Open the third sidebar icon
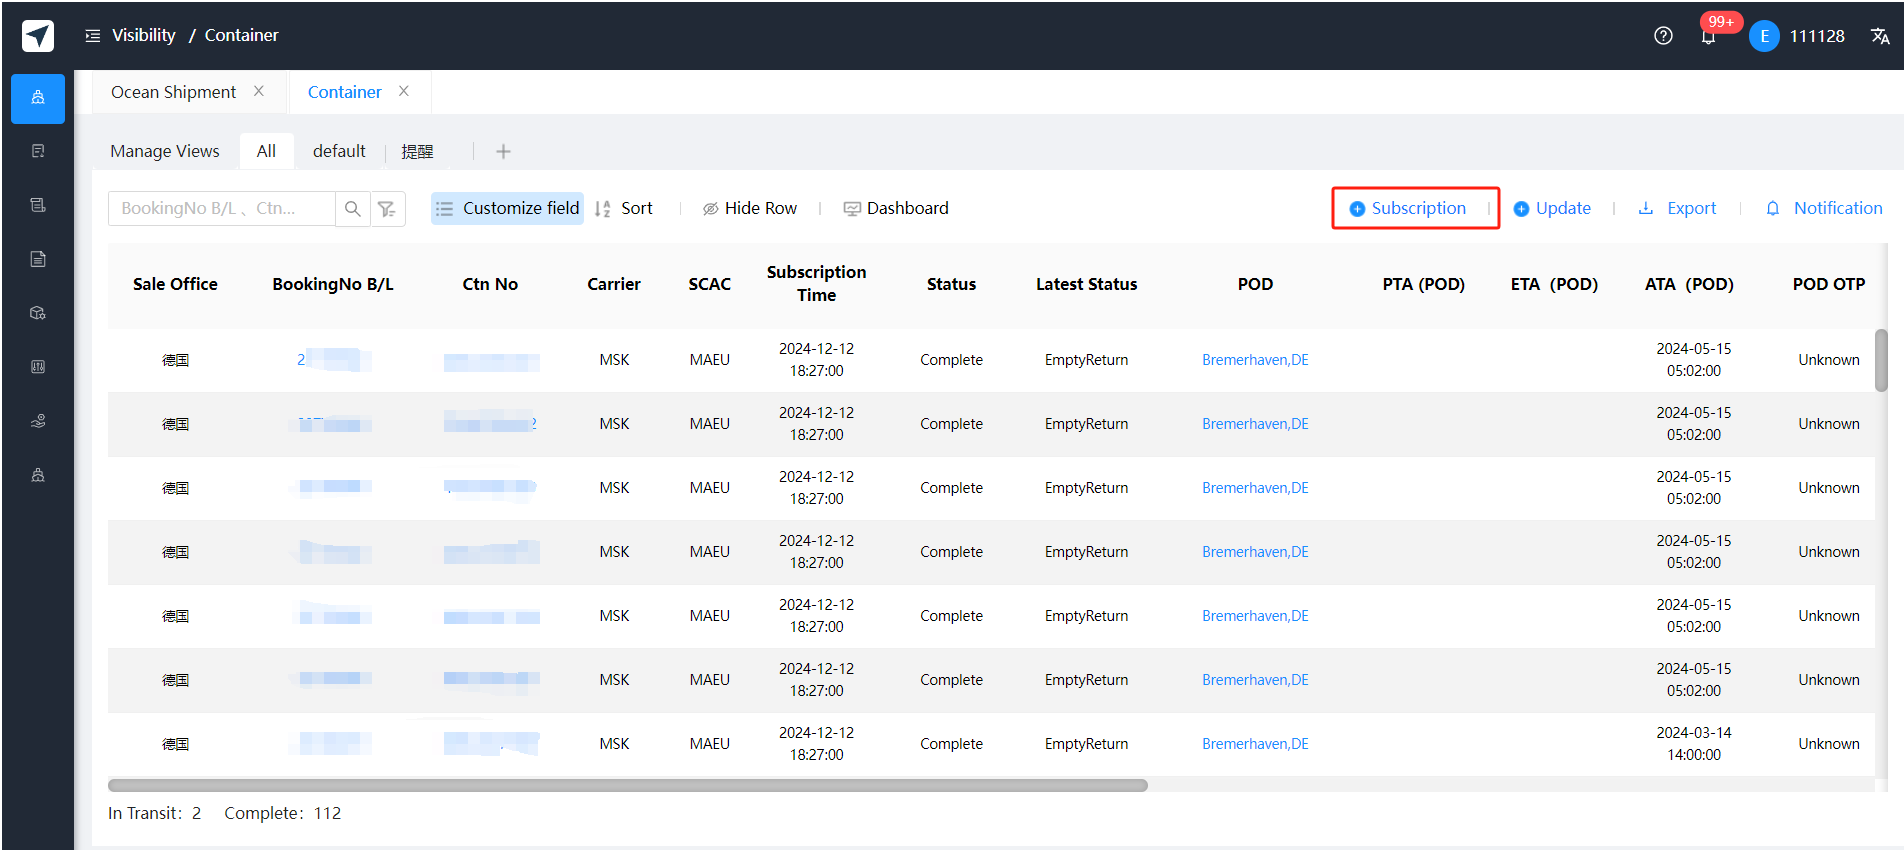Viewport: 1904px width, 850px height. pyautogui.click(x=38, y=205)
